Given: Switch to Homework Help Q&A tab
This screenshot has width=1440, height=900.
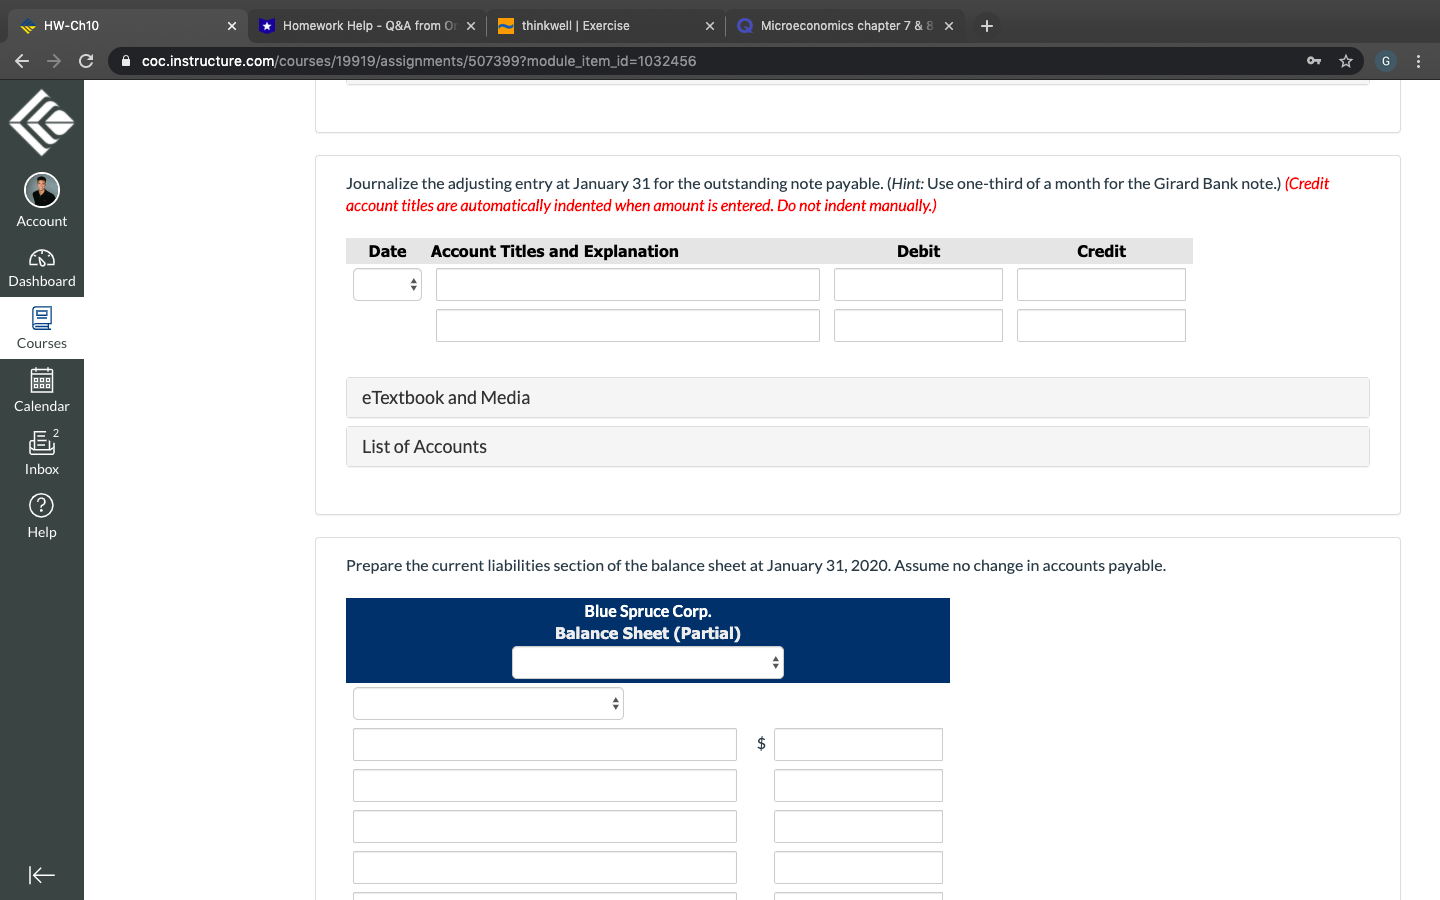Looking at the screenshot, I should pyautogui.click(x=366, y=26).
